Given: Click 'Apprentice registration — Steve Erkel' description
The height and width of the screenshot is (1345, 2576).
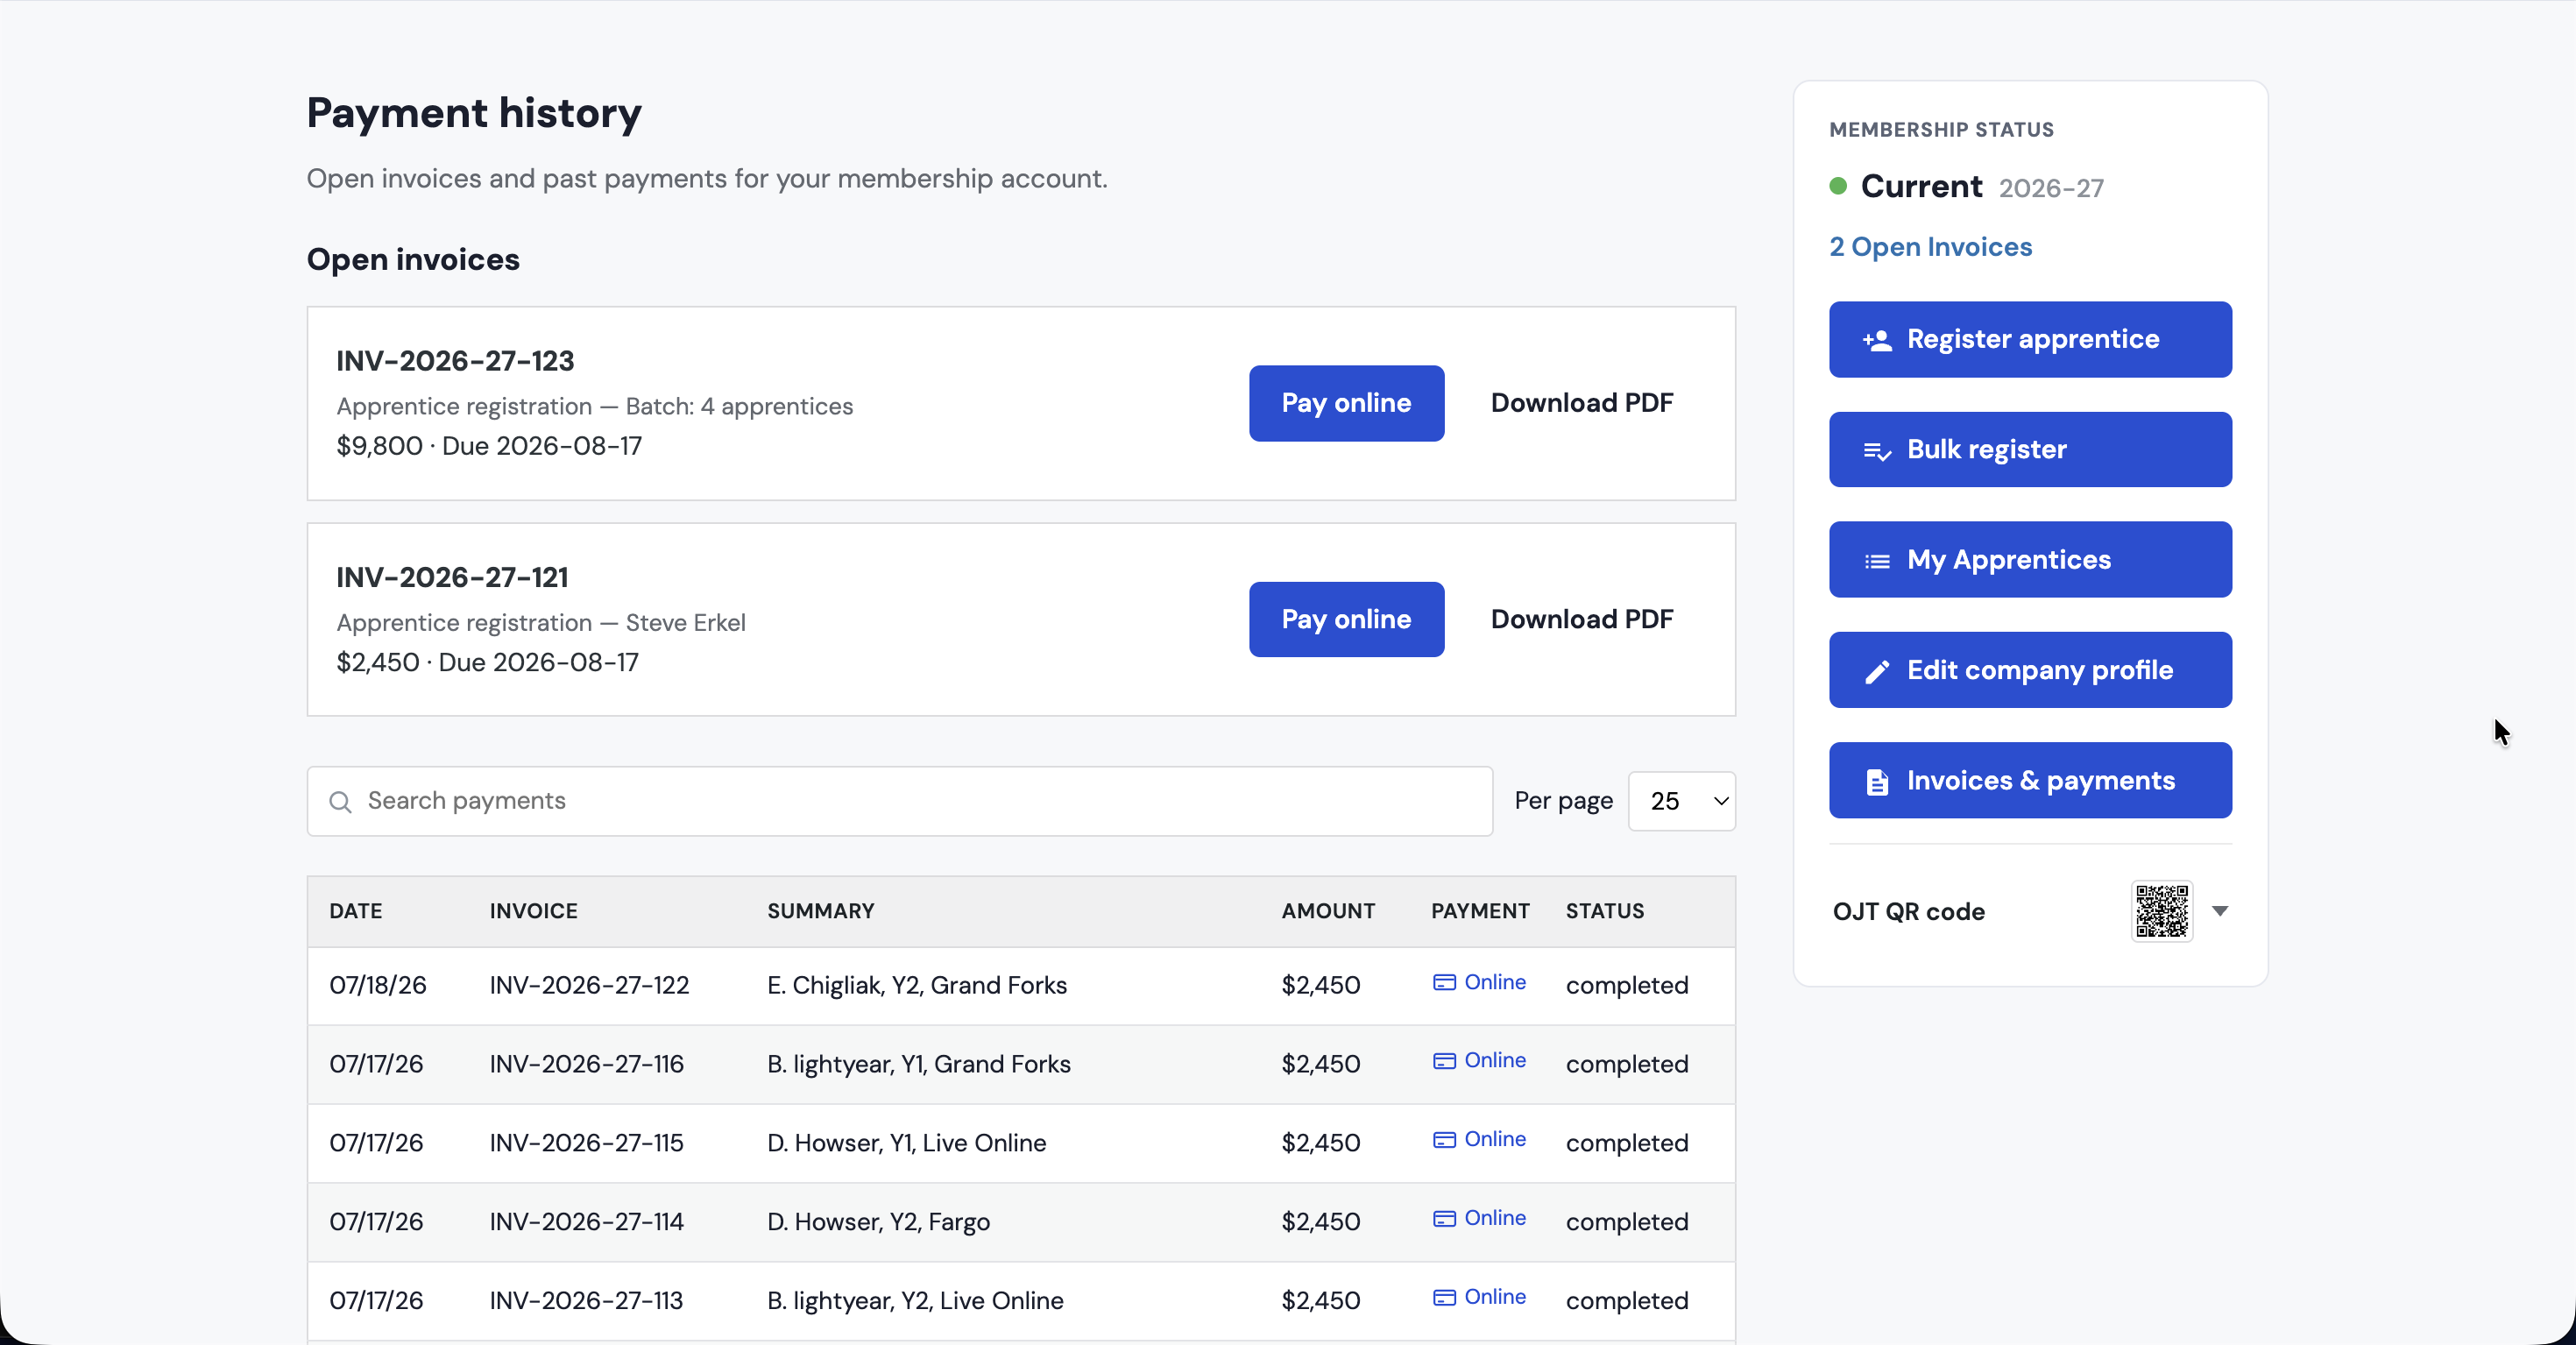Looking at the screenshot, I should [x=541, y=623].
